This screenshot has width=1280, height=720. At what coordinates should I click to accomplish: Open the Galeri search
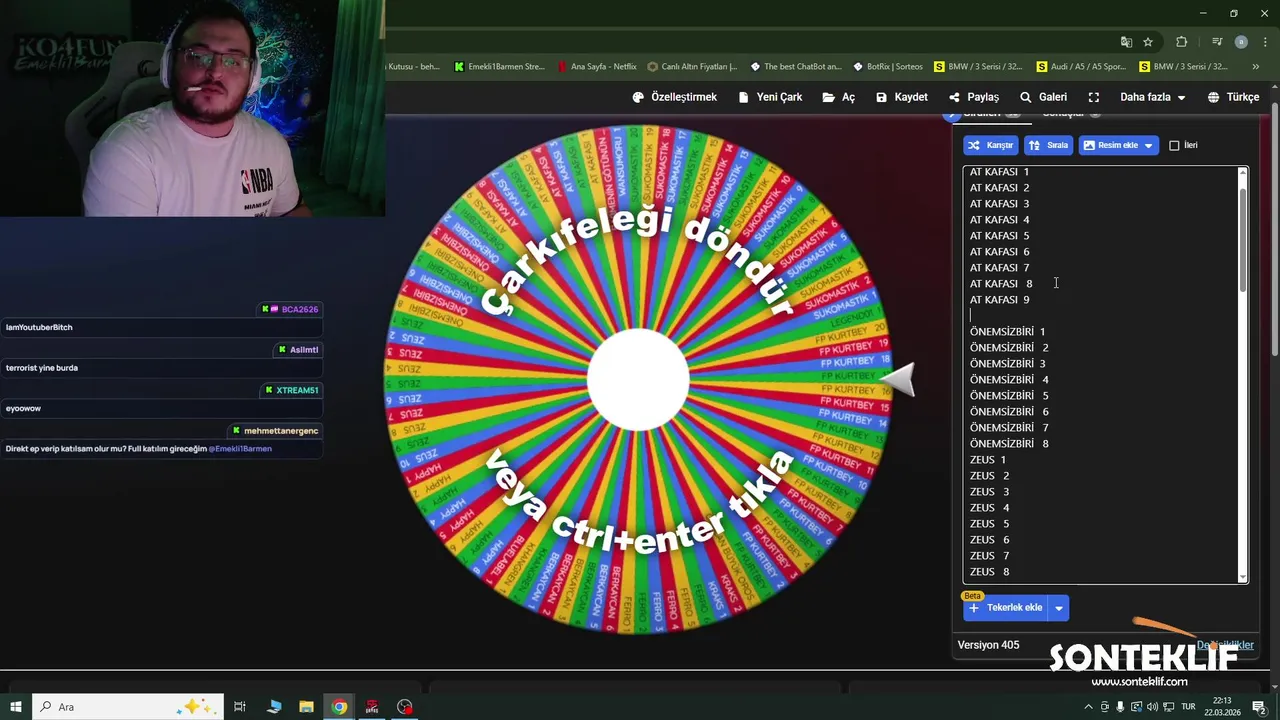click(1043, 97)
